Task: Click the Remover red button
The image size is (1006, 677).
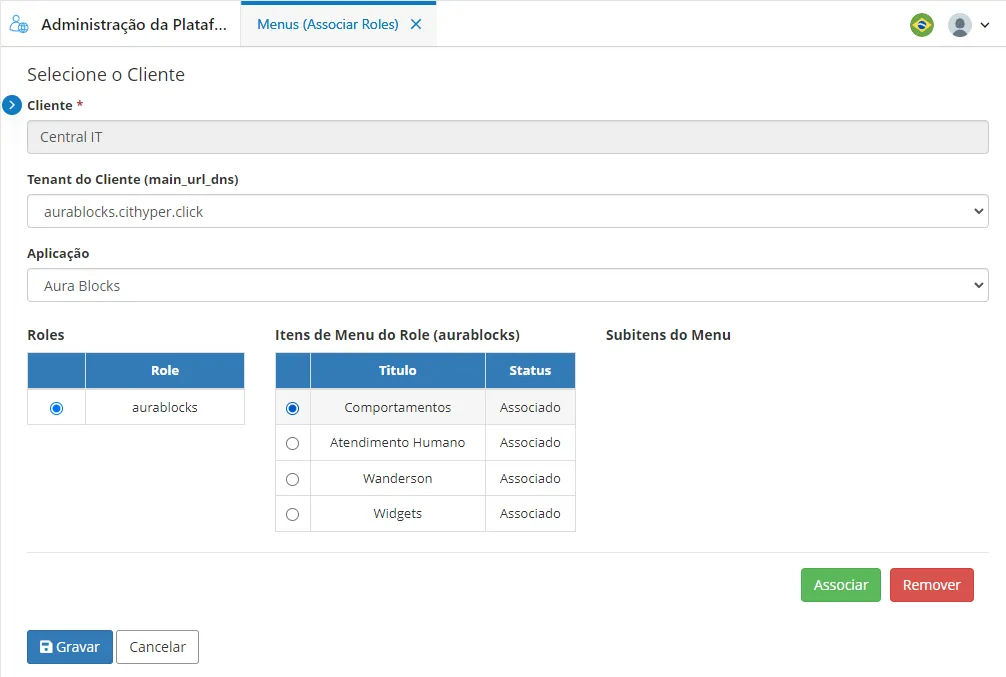Action: coord(932,585)
